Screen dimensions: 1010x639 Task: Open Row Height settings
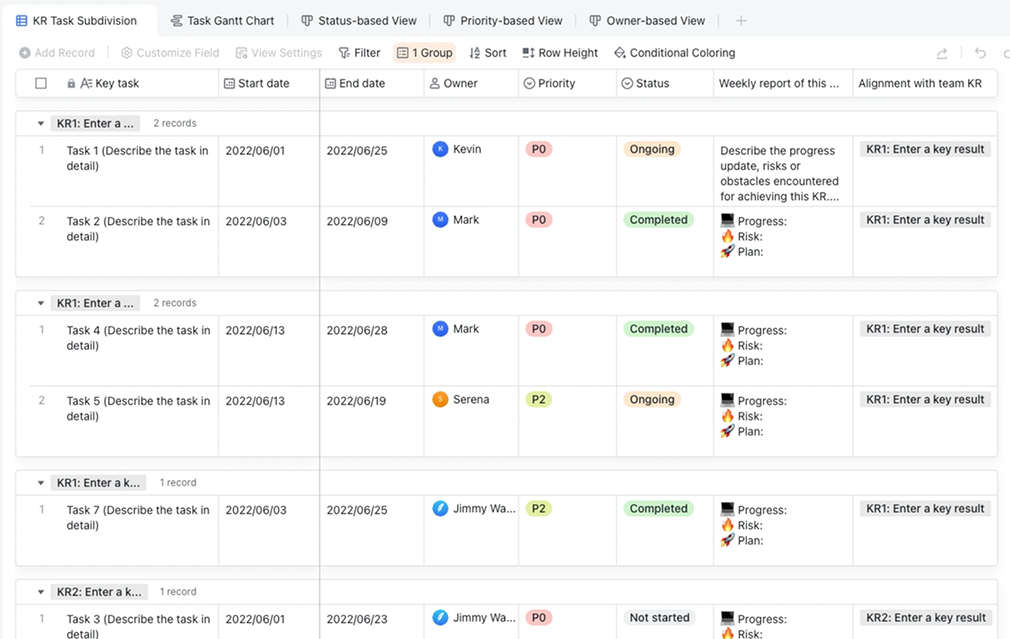click(x=560, y=53)
